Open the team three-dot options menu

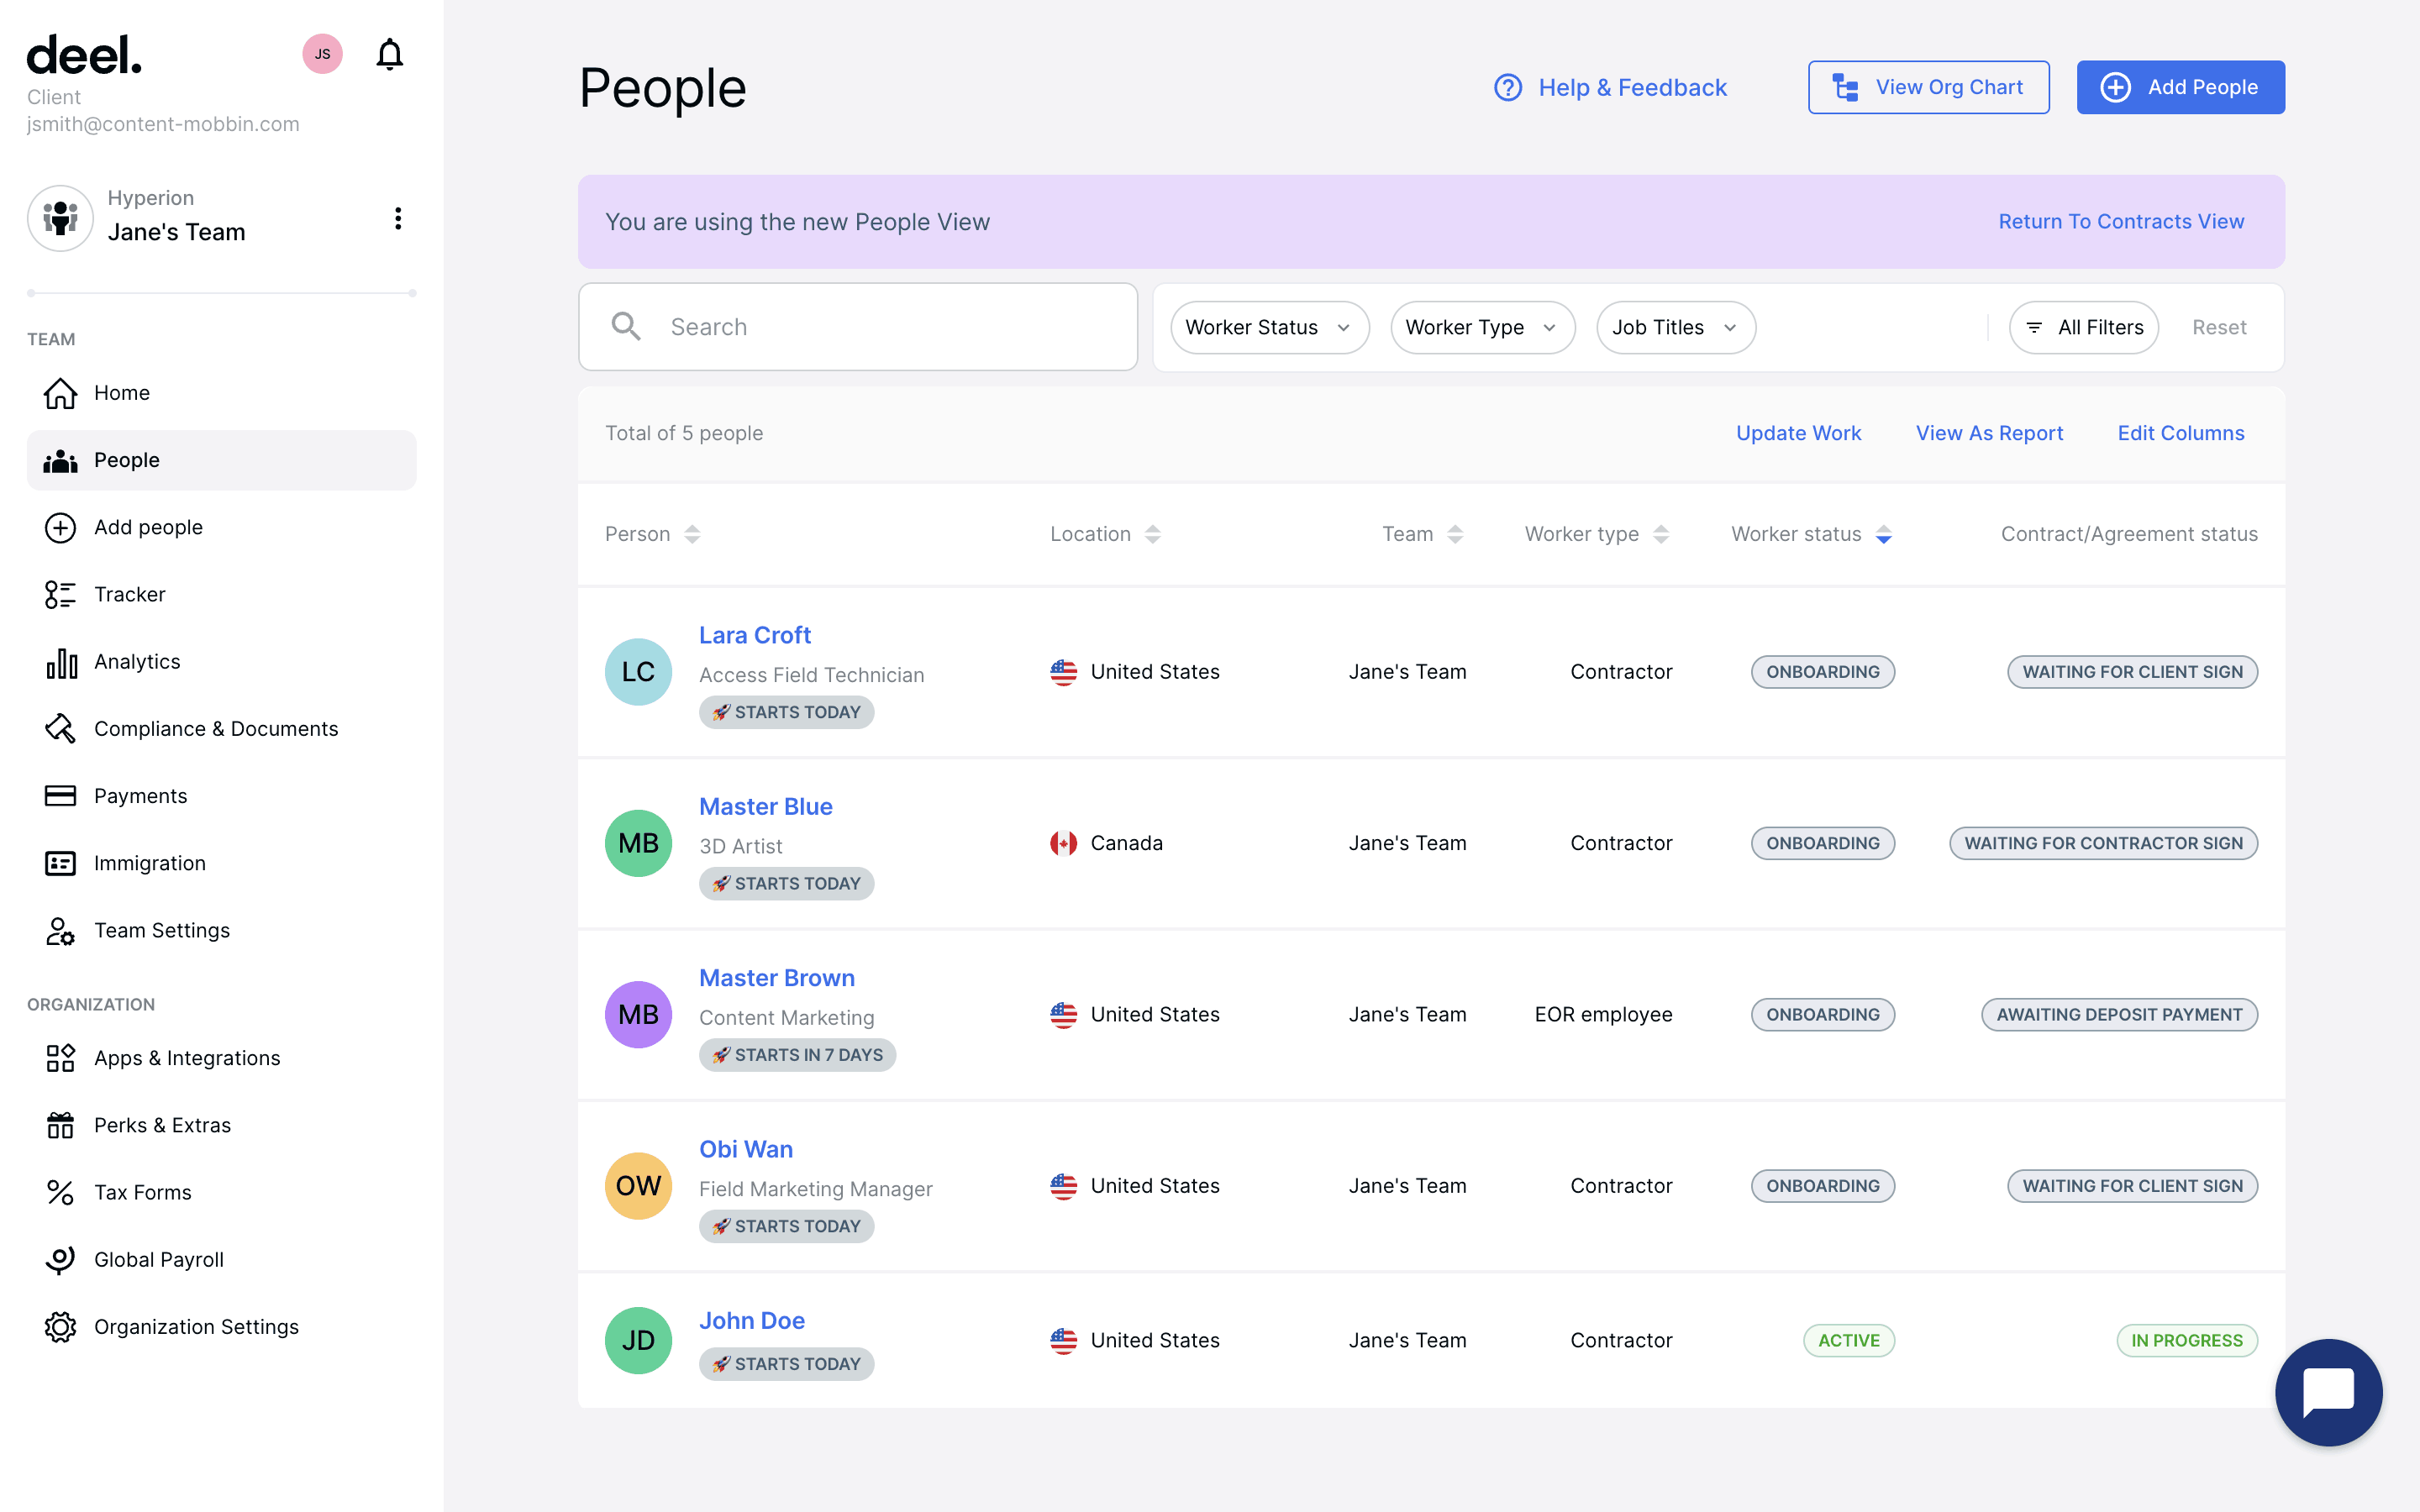398,218
